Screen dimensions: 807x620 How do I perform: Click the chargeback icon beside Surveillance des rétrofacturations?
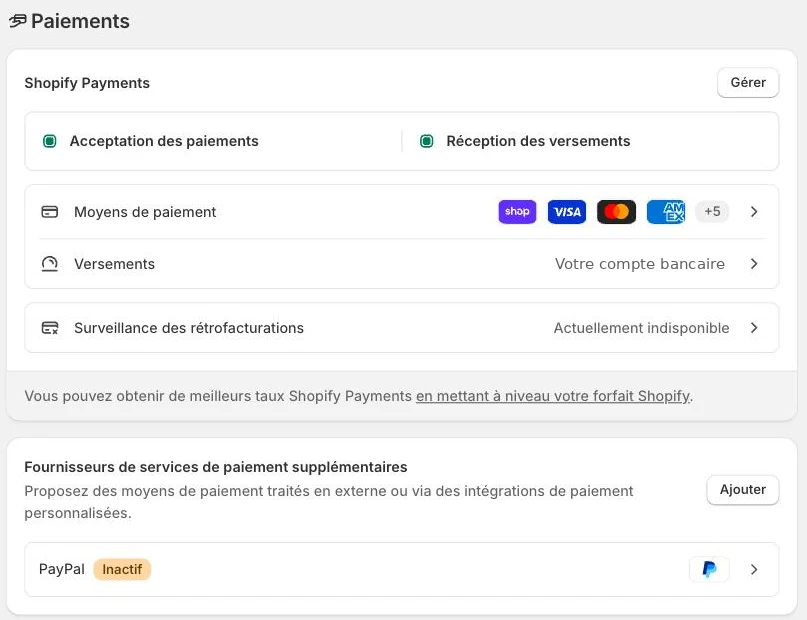(x=49, y=328)
